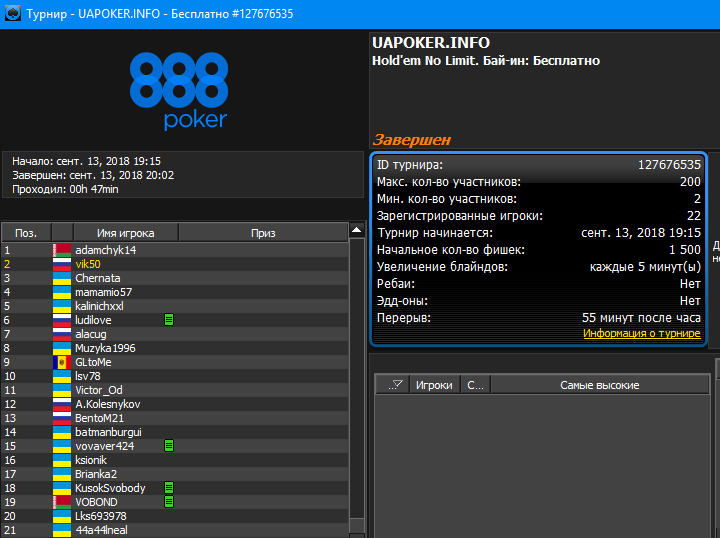
Task: Select player kalinichxxl row
Action: pos(174,306)
